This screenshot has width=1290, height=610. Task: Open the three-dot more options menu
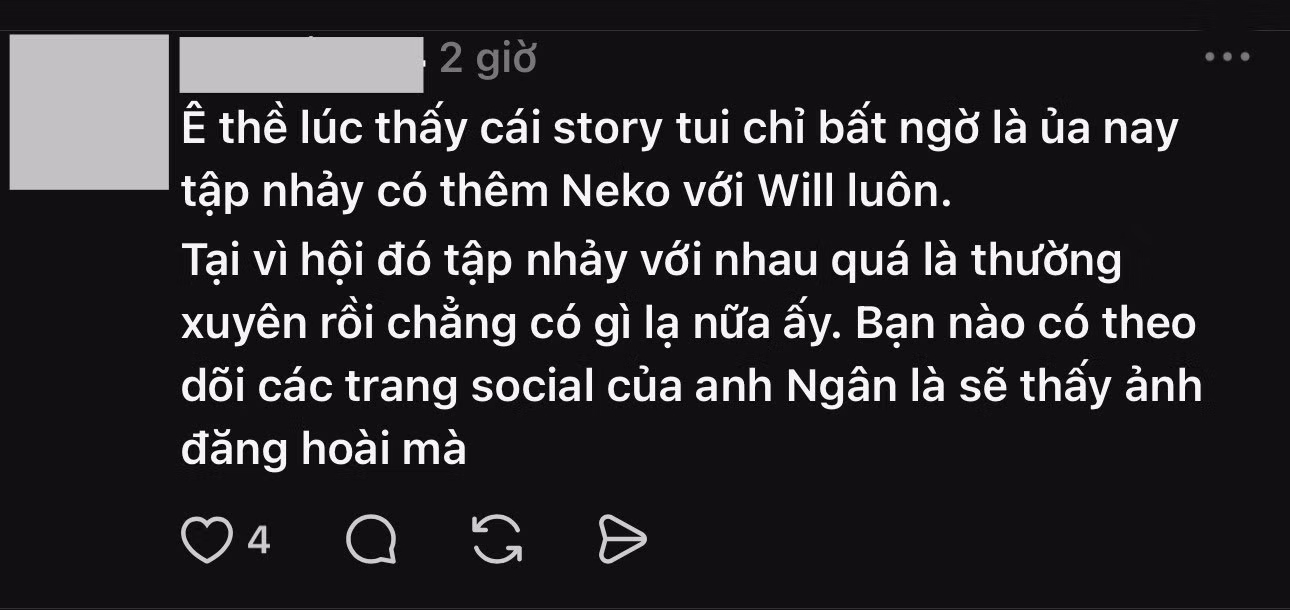click(1228, 57)
